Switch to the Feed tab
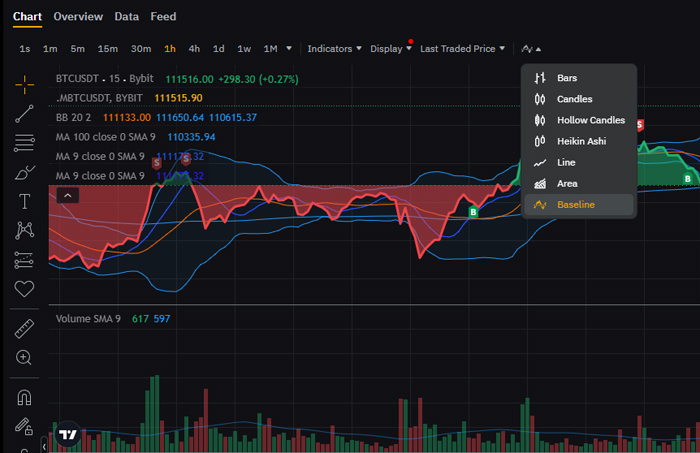 [x=163, y=17]
